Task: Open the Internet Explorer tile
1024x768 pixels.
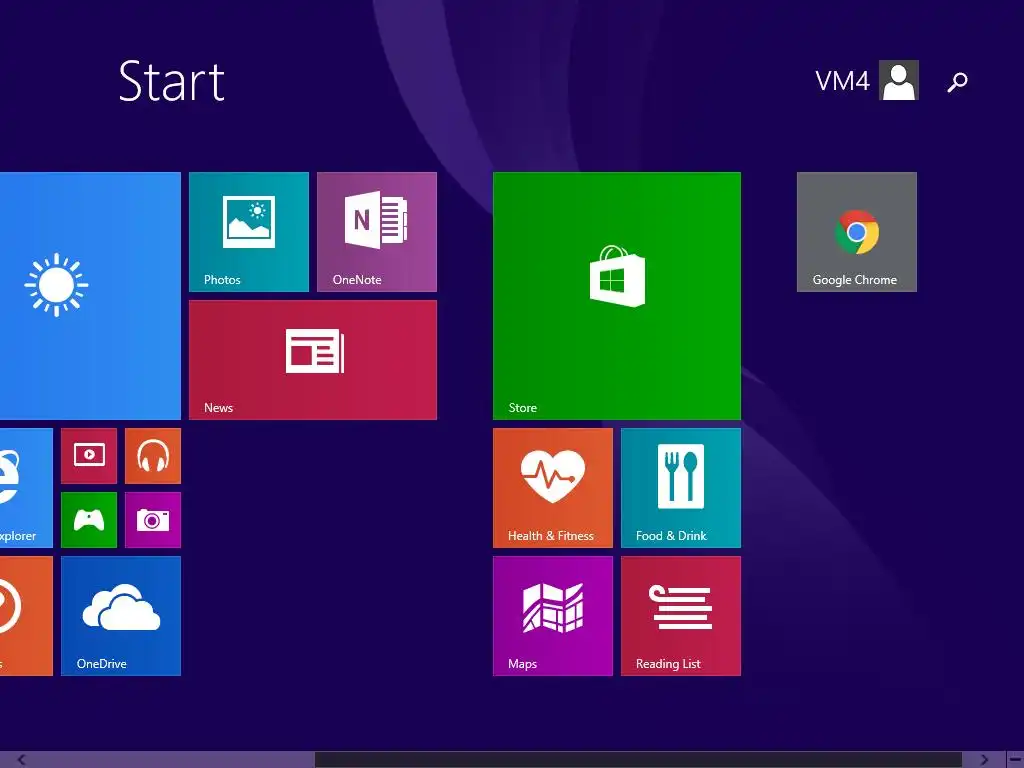Action: coord(26,488)
